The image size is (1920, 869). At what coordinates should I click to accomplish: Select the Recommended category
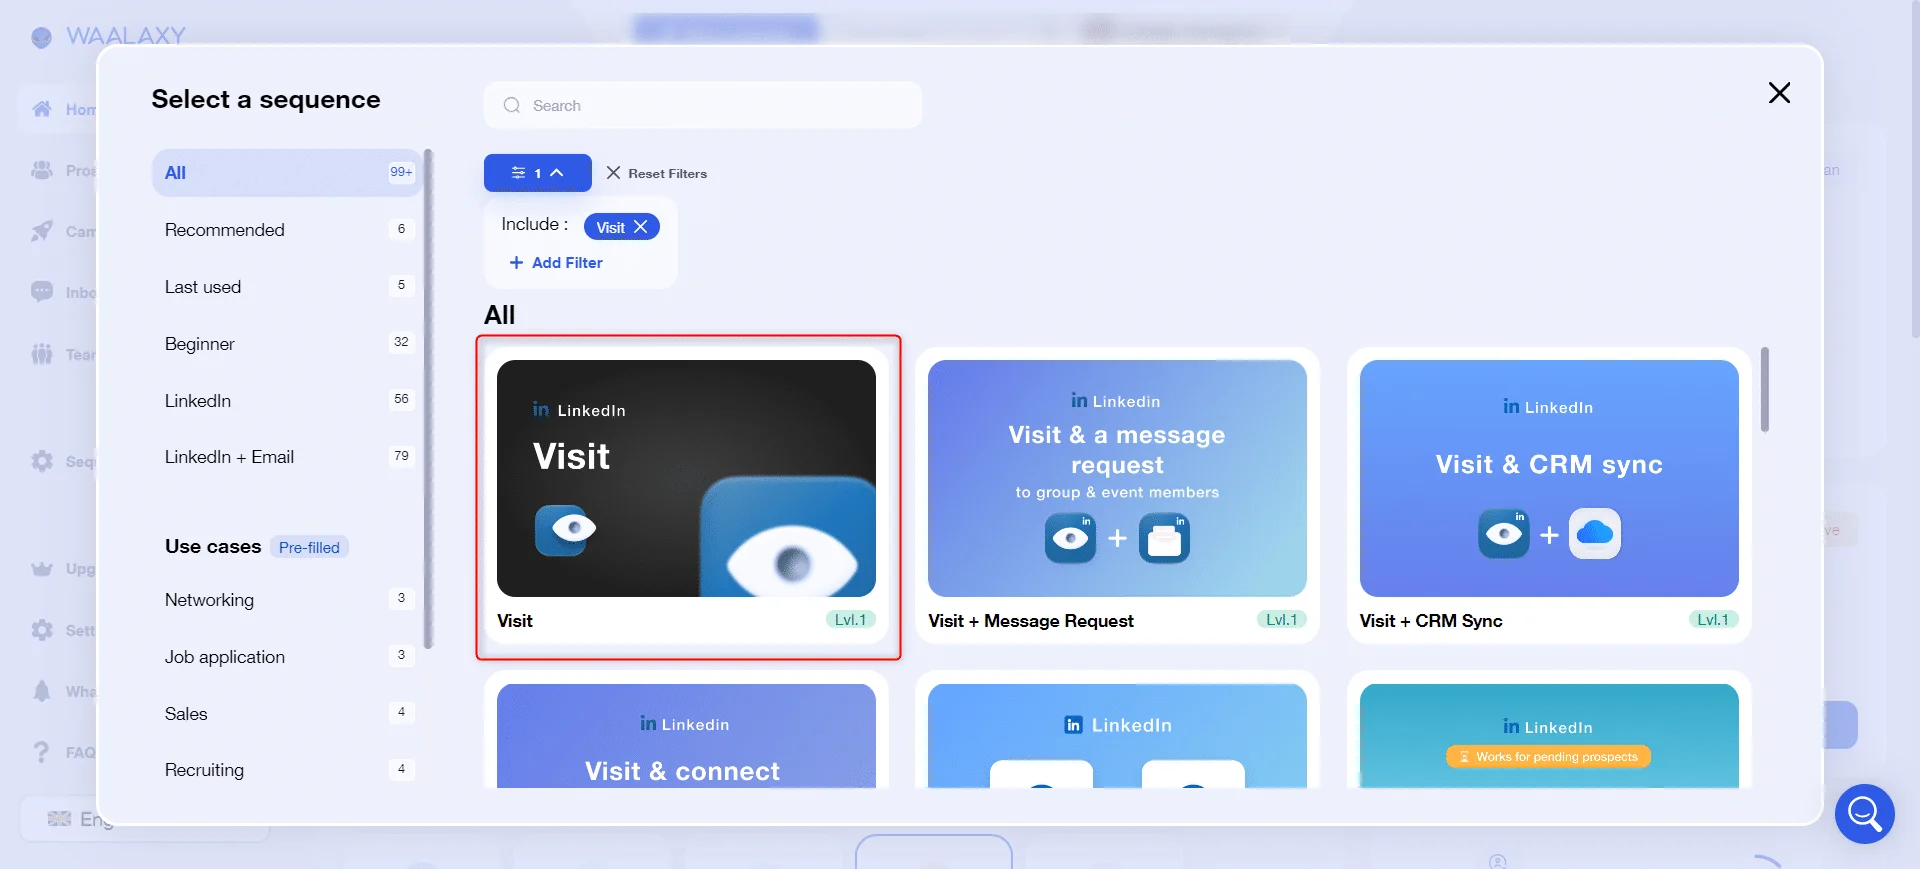[287, 230]
